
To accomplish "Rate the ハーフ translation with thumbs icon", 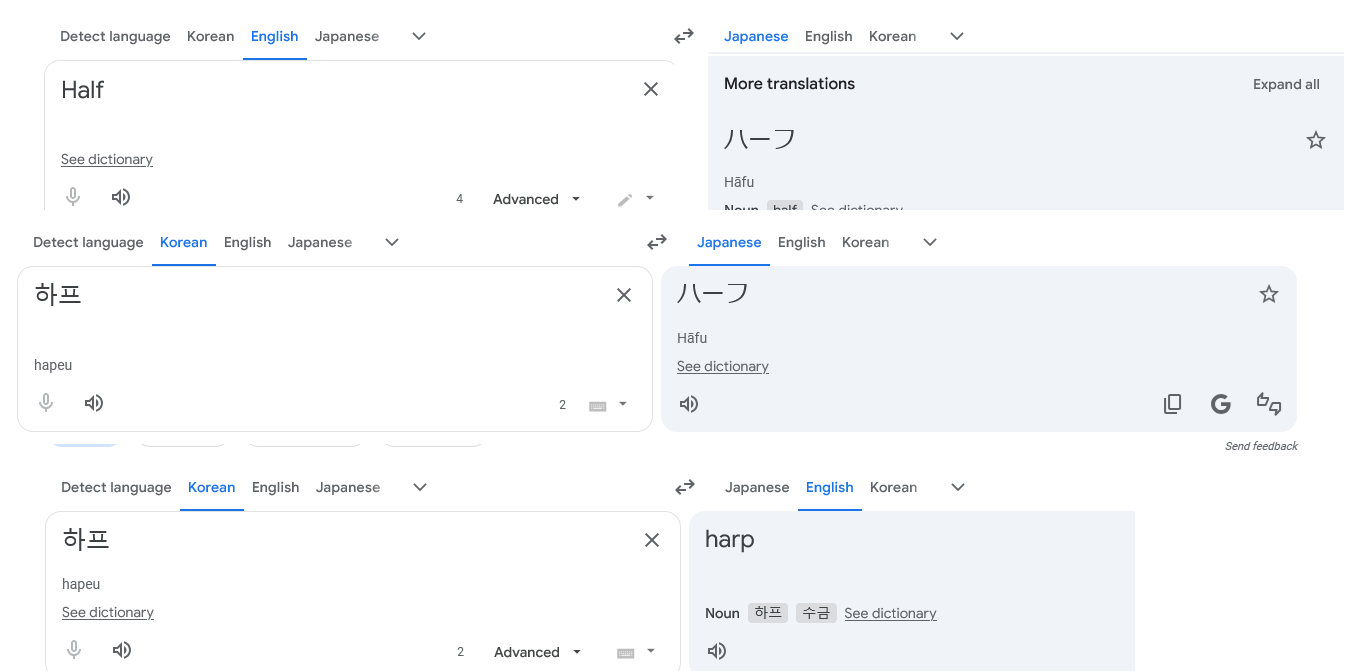I will click(1268, 404).
